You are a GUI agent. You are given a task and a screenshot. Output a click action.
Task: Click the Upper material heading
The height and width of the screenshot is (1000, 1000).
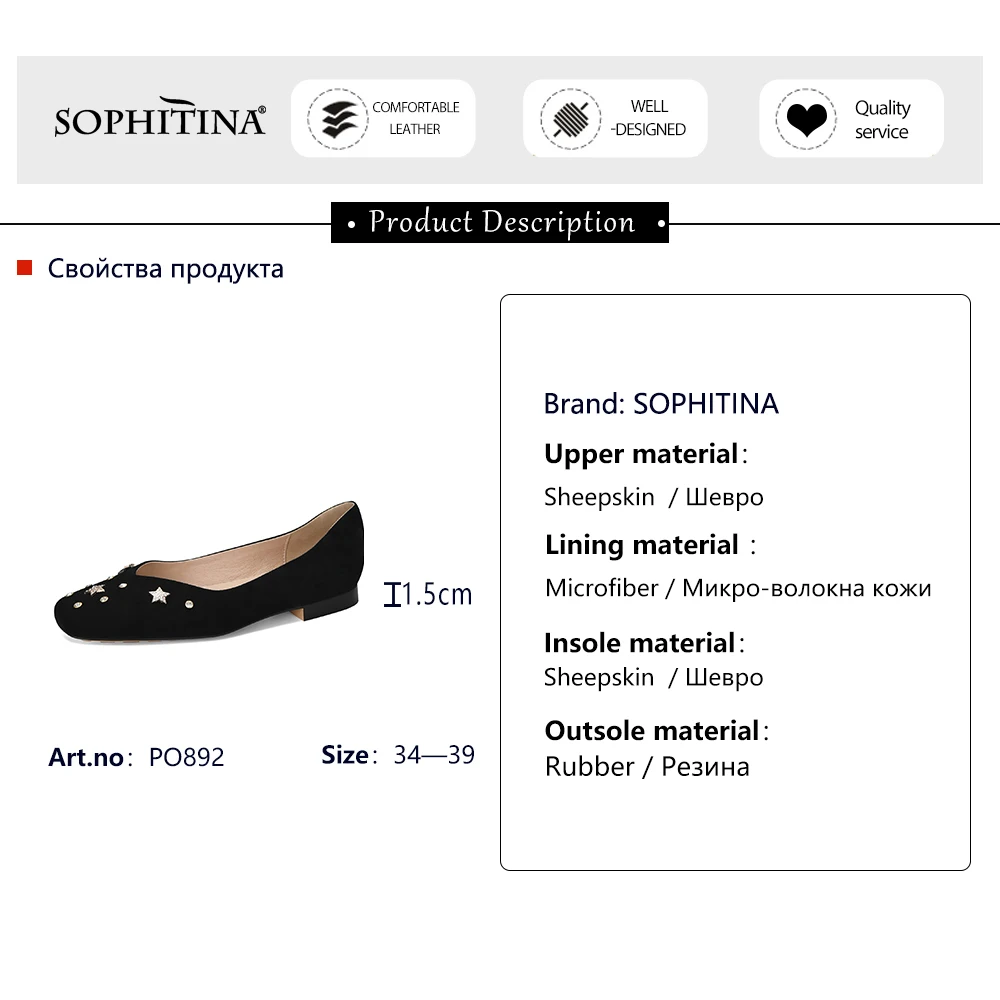(641, 454)
